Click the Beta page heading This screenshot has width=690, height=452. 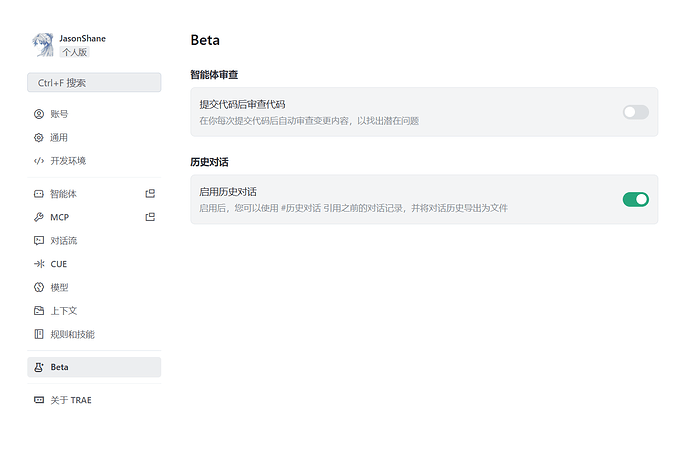tap(205, 40)
